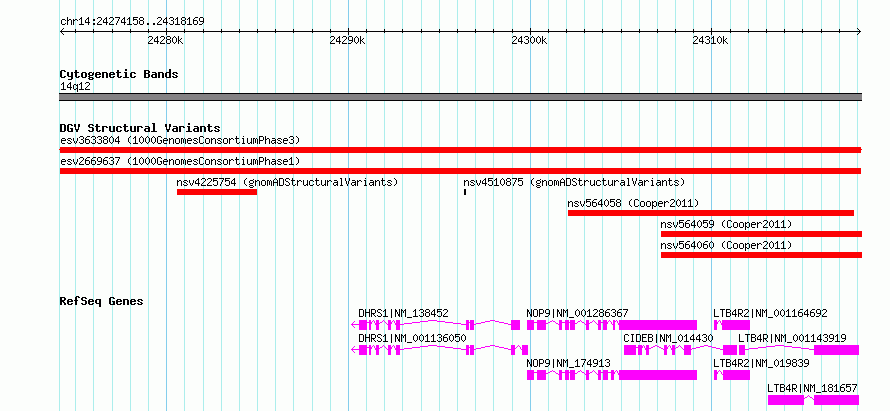This screenshot has width=890, height=411.
Task: Select the Cytogenetic Bands track title
Action: click(x=119, y=74)
